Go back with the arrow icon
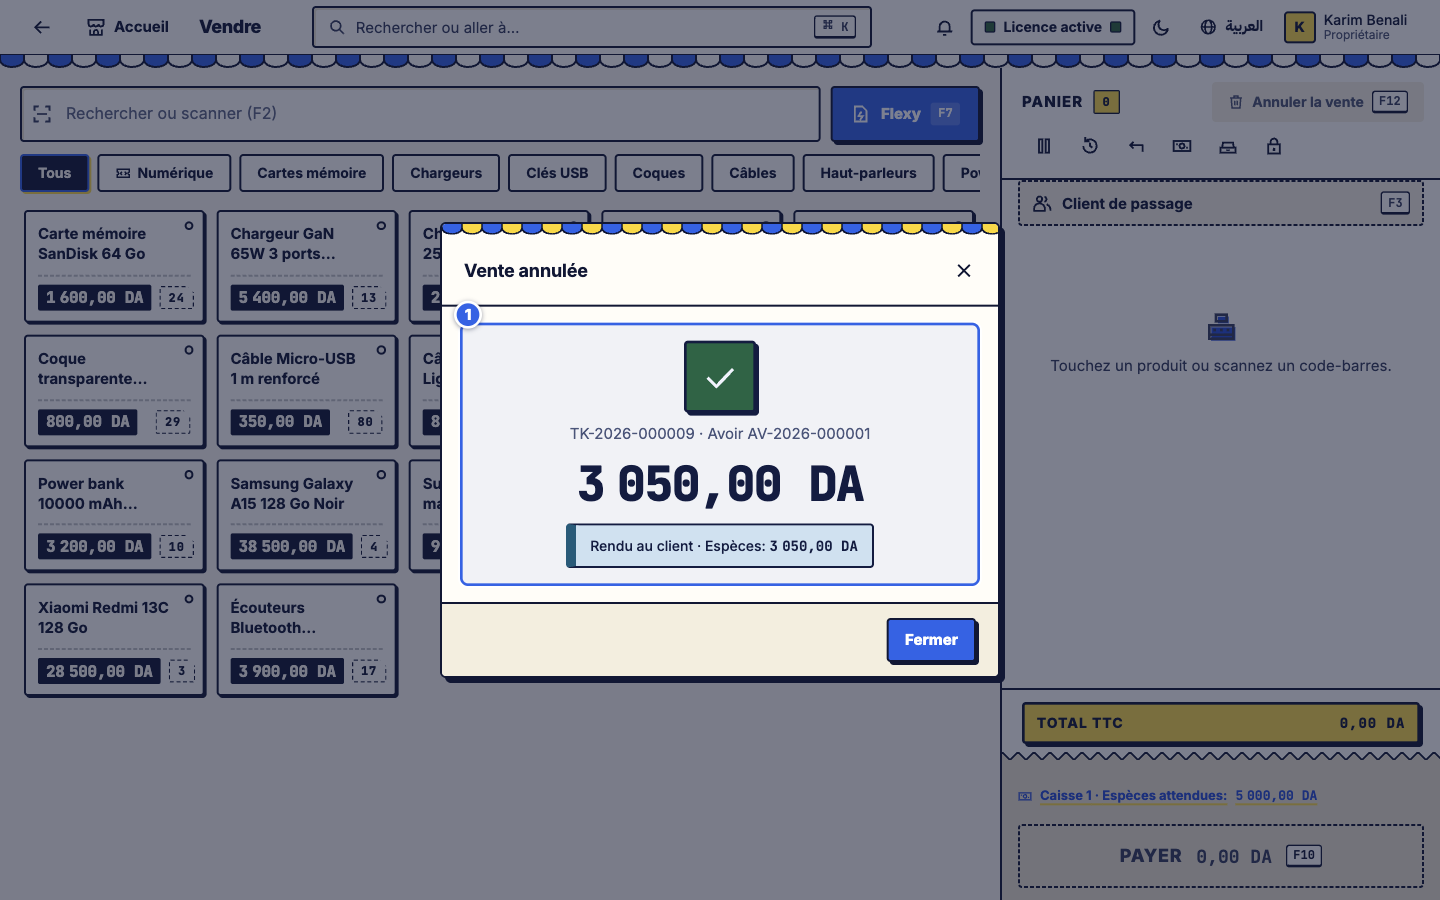 pos(41,27)
